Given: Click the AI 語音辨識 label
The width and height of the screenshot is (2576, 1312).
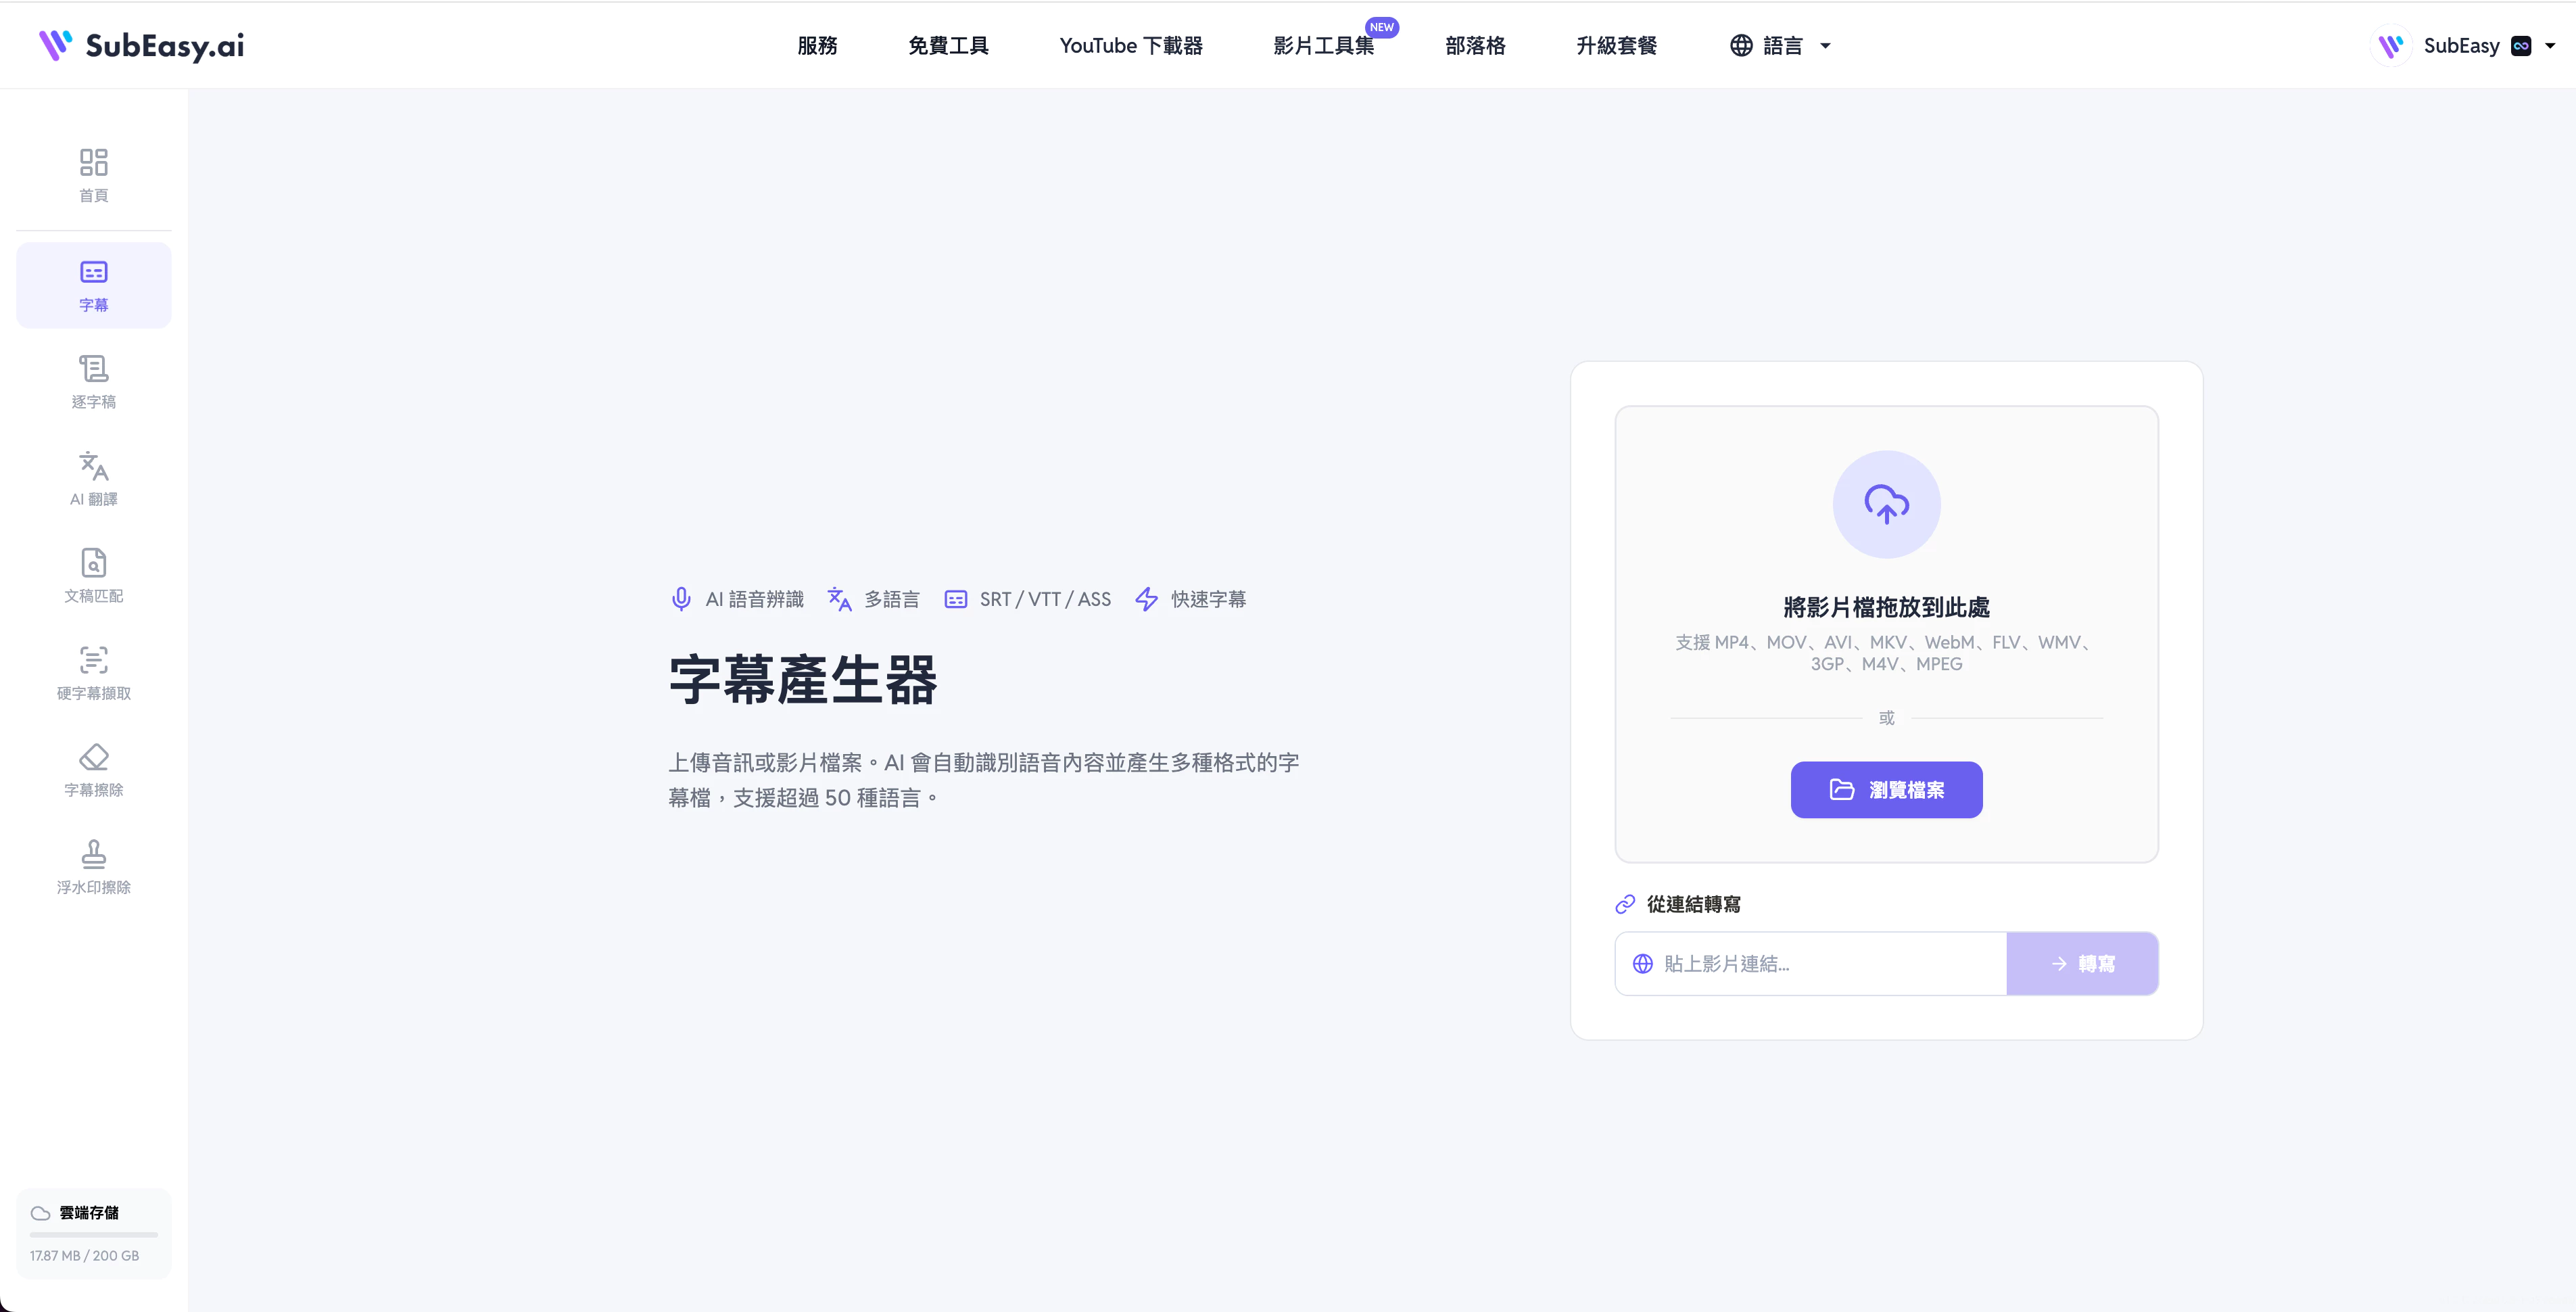Looking at the screenshot, I should tap(755, 599).
